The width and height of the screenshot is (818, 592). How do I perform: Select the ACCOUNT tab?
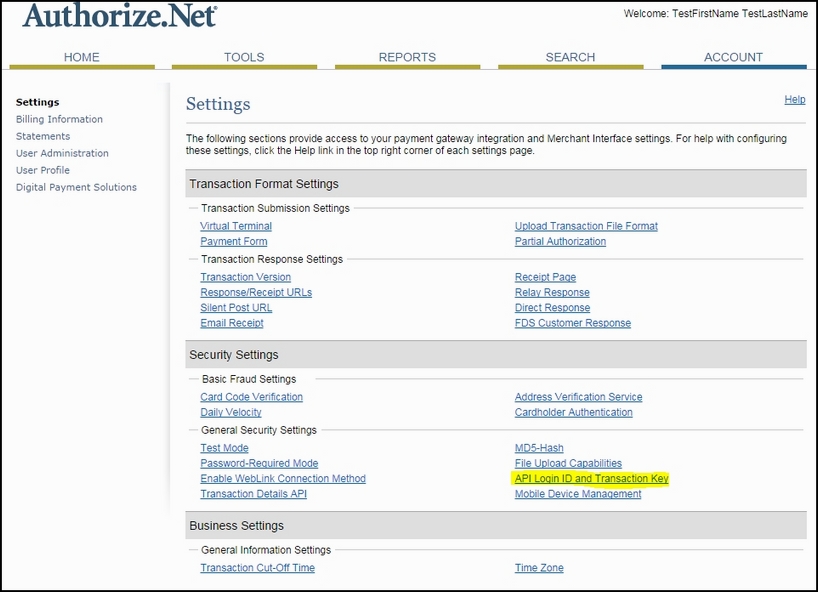(x=733, y=57)
